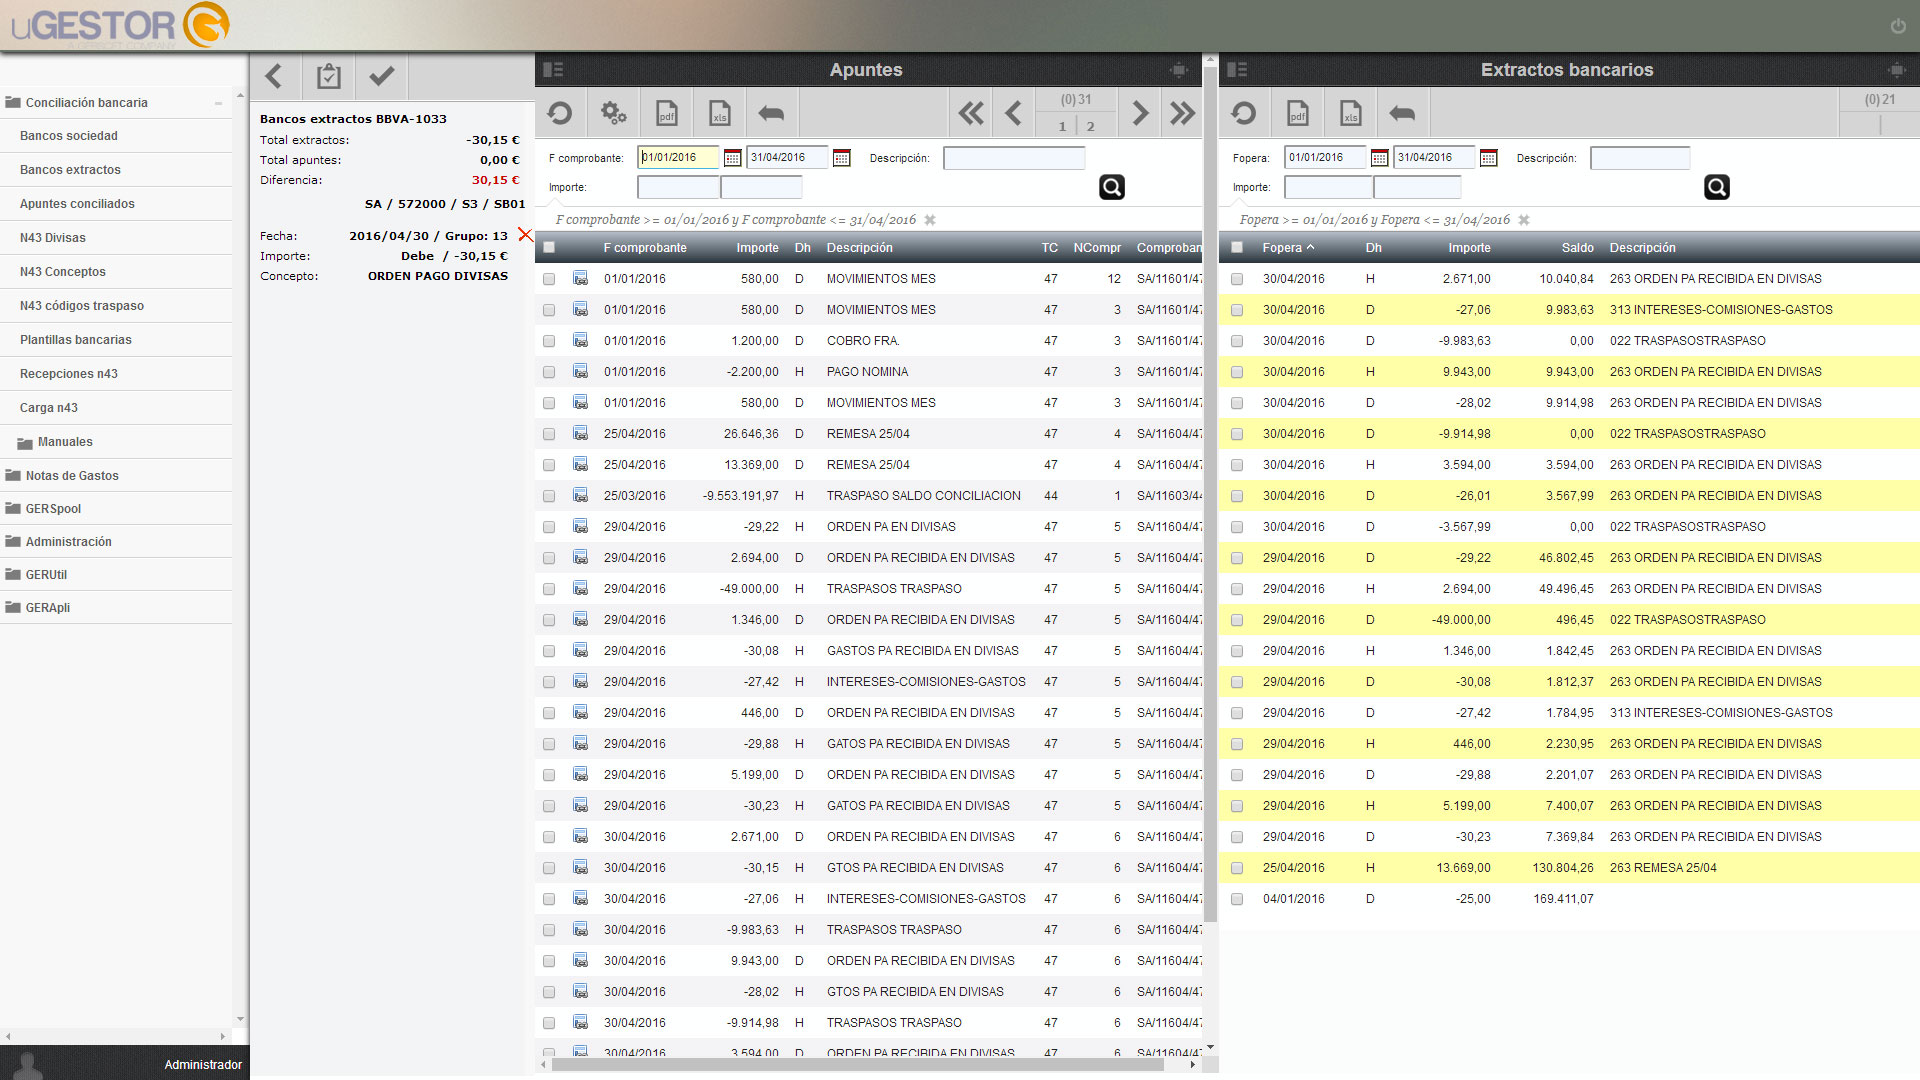Open calendar for Apuntes end date

[x=841, y=158]
